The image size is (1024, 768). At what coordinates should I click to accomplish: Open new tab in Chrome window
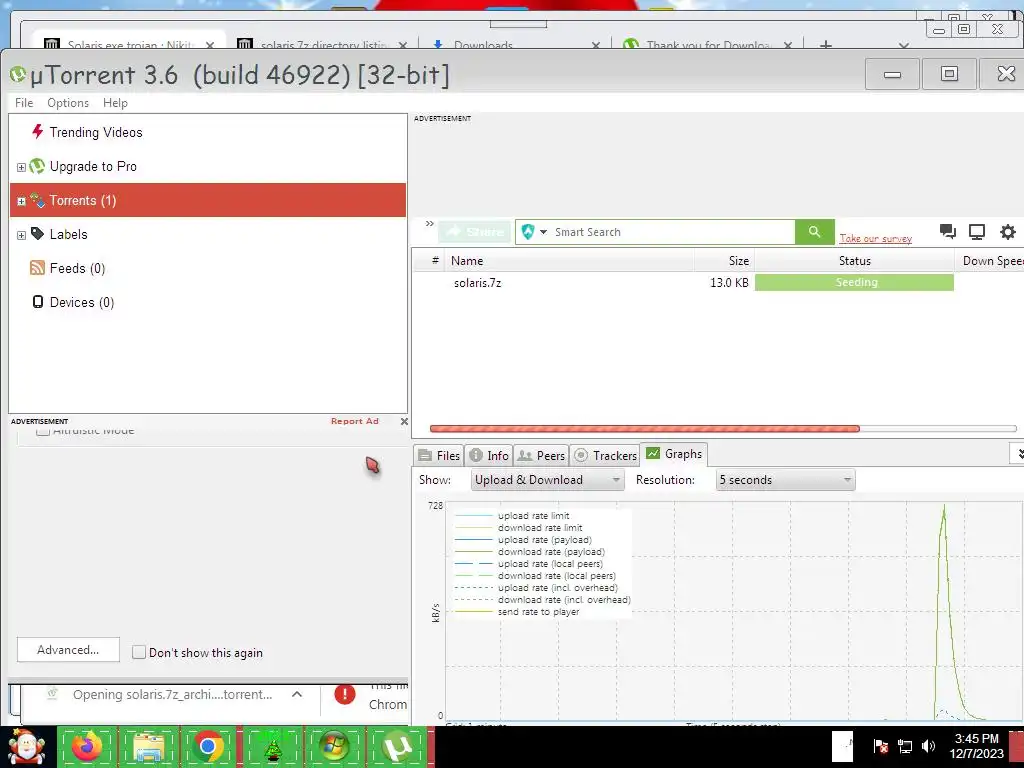point(825,44)
